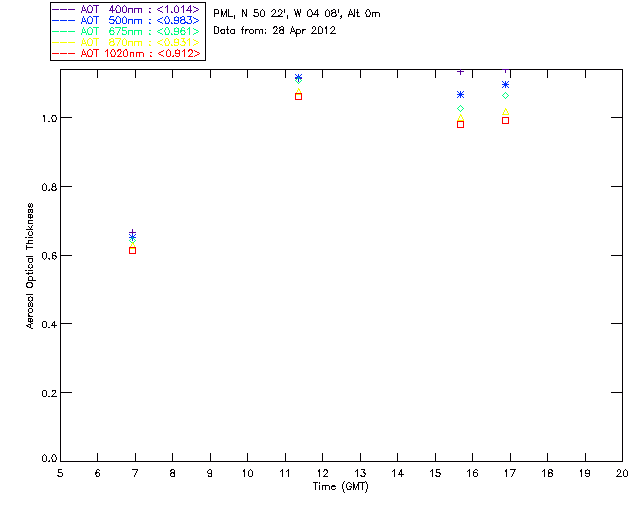Click the x-axis tick label '12'
Image resolution: width=640 pixels, height=512 pixels.
coord(322,473)
